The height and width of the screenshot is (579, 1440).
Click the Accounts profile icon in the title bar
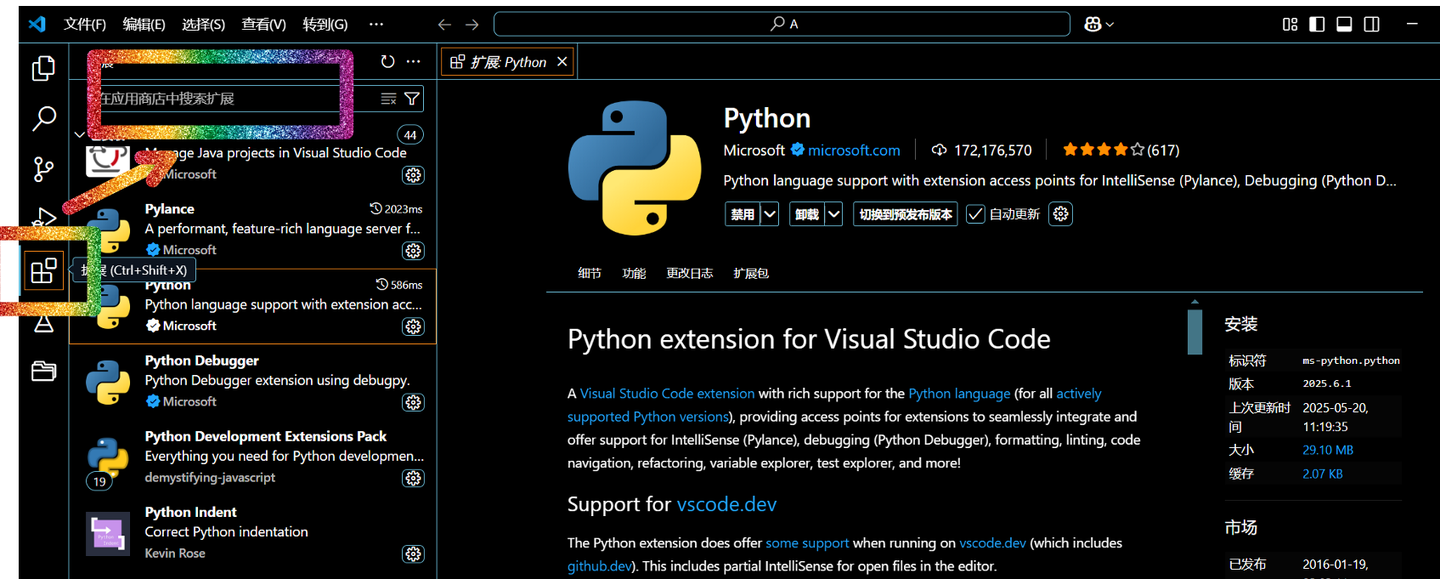[x=1092, y=23]
